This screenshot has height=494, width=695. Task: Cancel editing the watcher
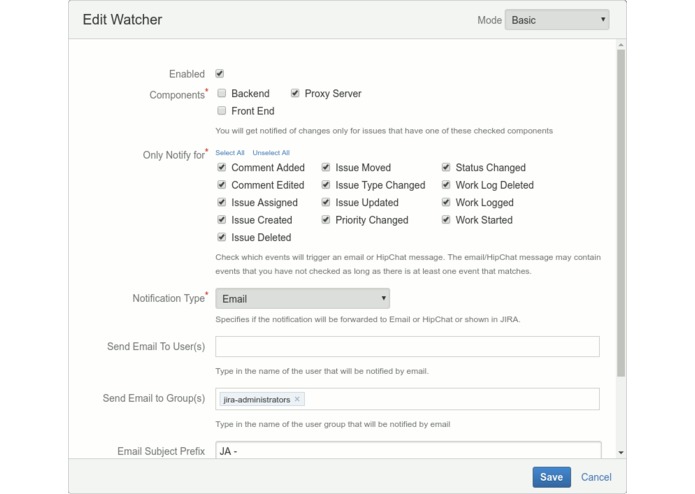tap(596, 477)
